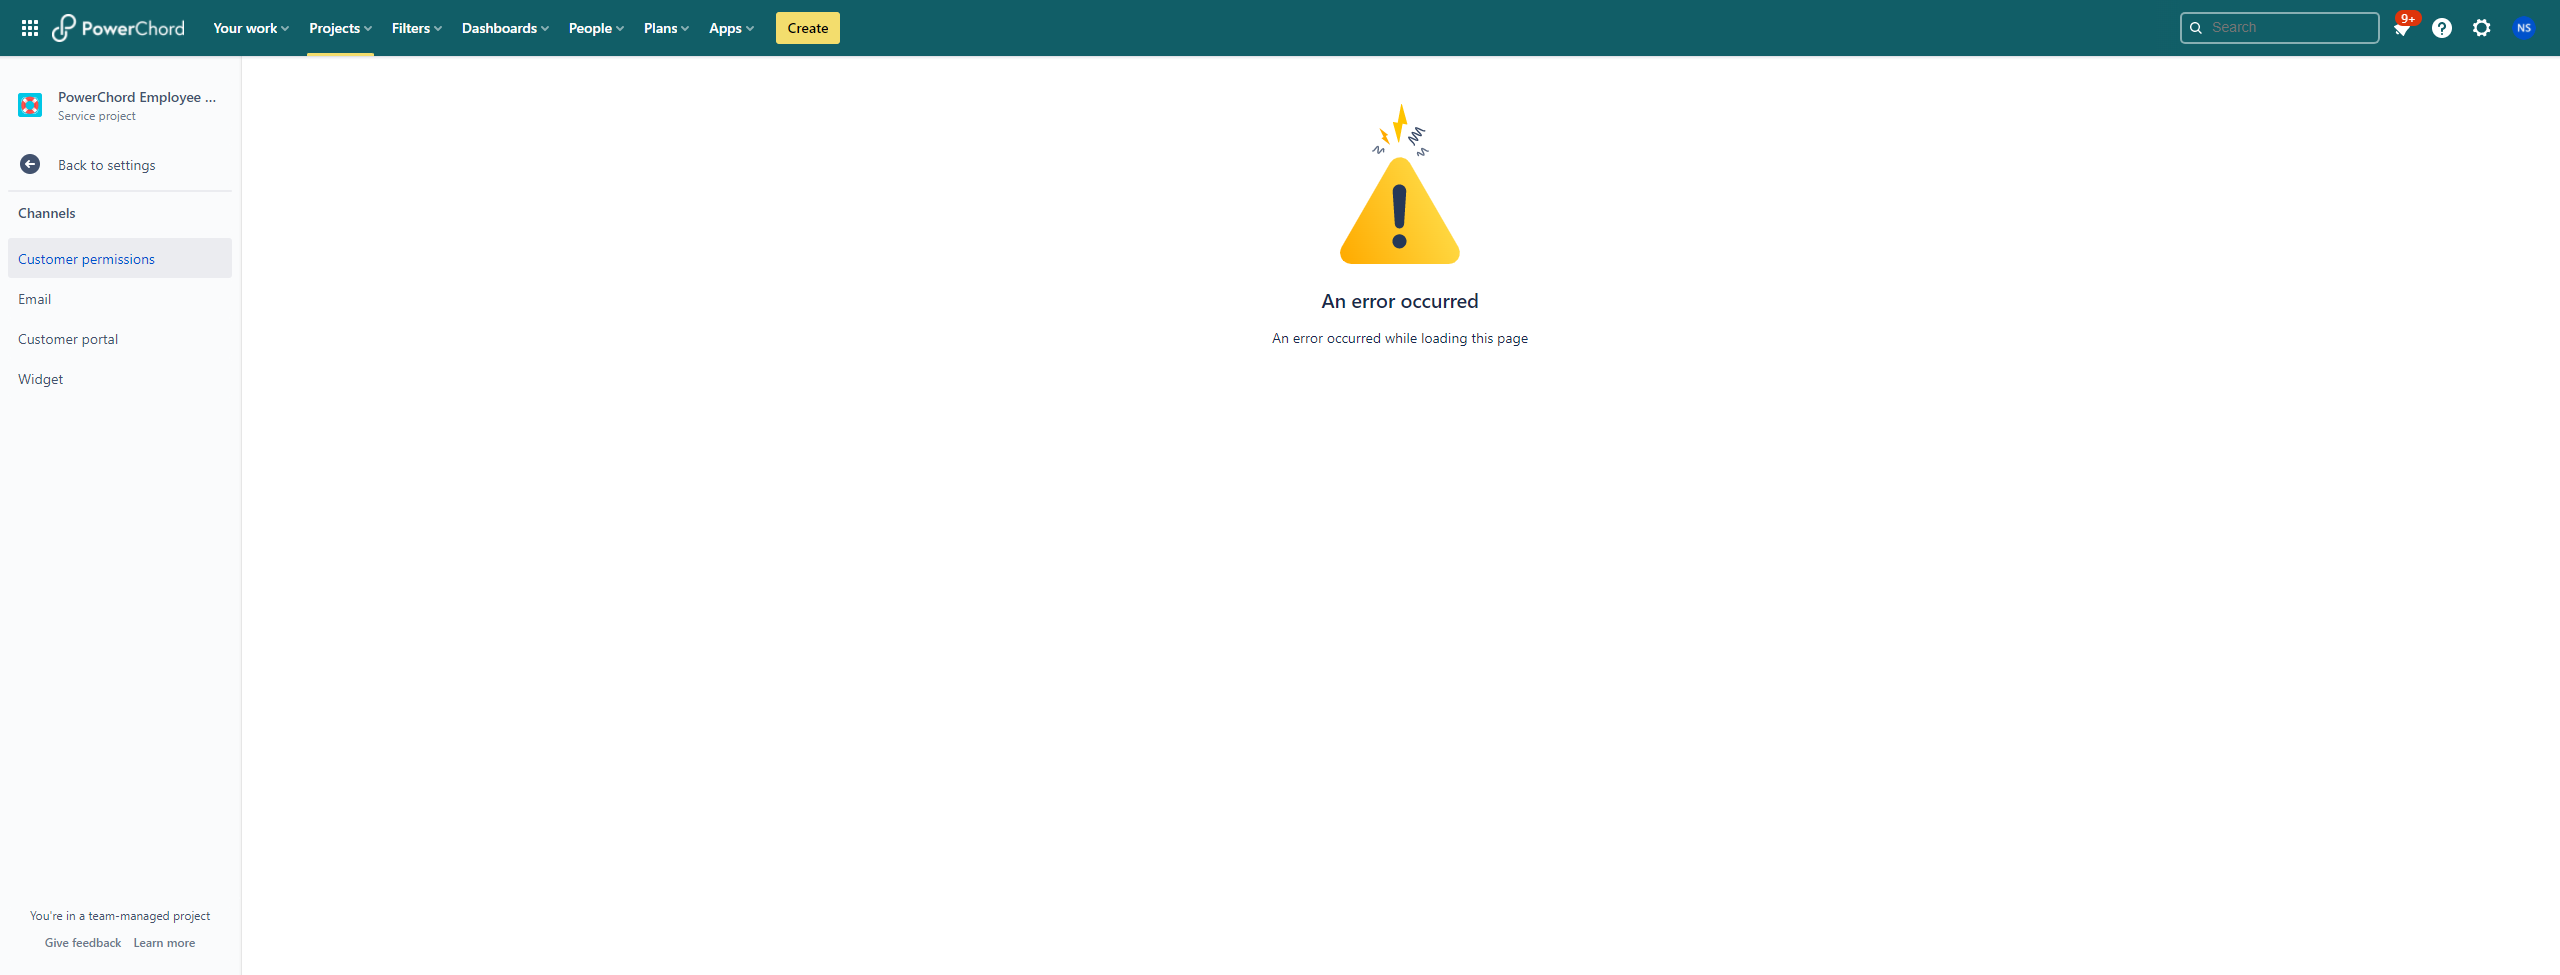Focus the Search input field

(2279, 28)
